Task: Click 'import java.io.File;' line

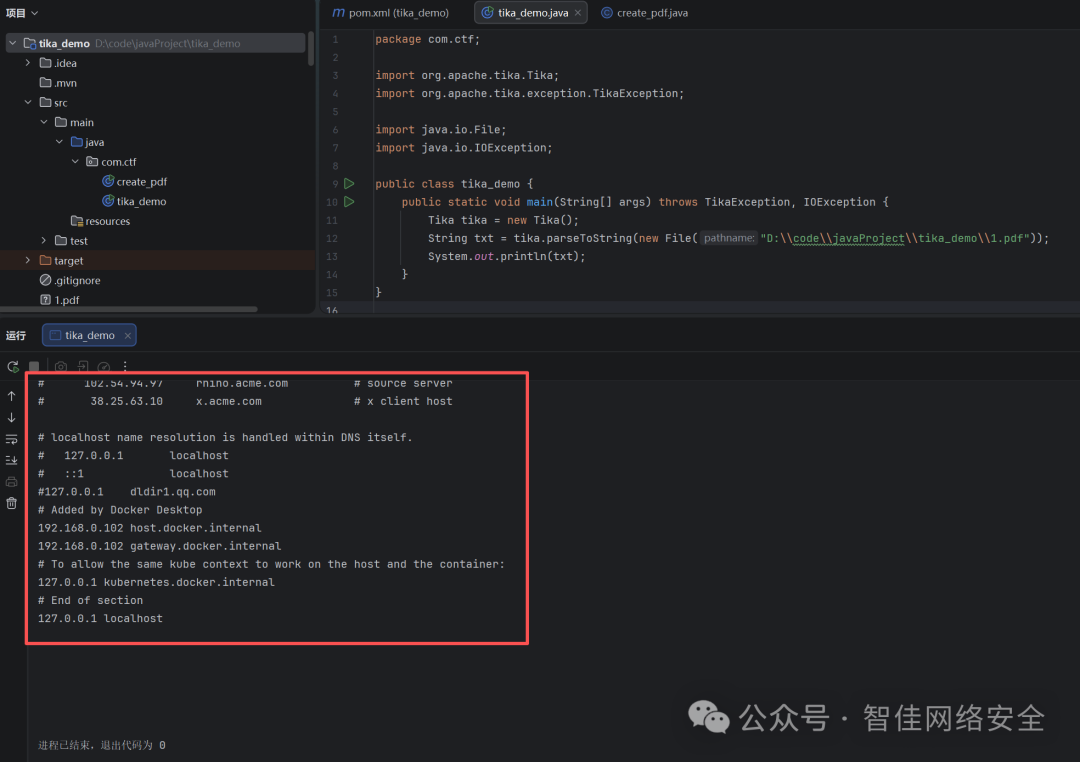Action: pyautogui.click(x=441, y=130)
